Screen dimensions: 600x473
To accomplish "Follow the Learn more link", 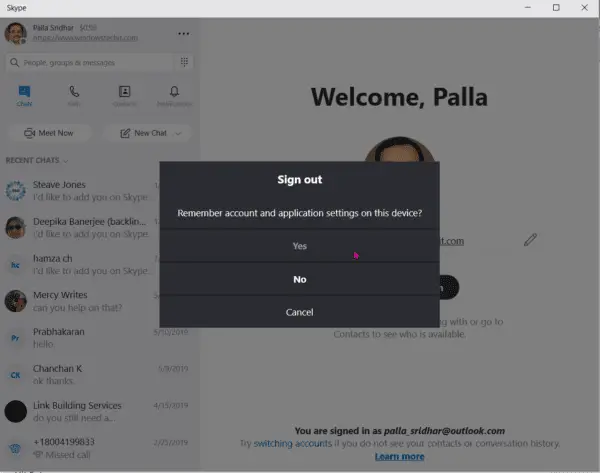I will [399, 457].
